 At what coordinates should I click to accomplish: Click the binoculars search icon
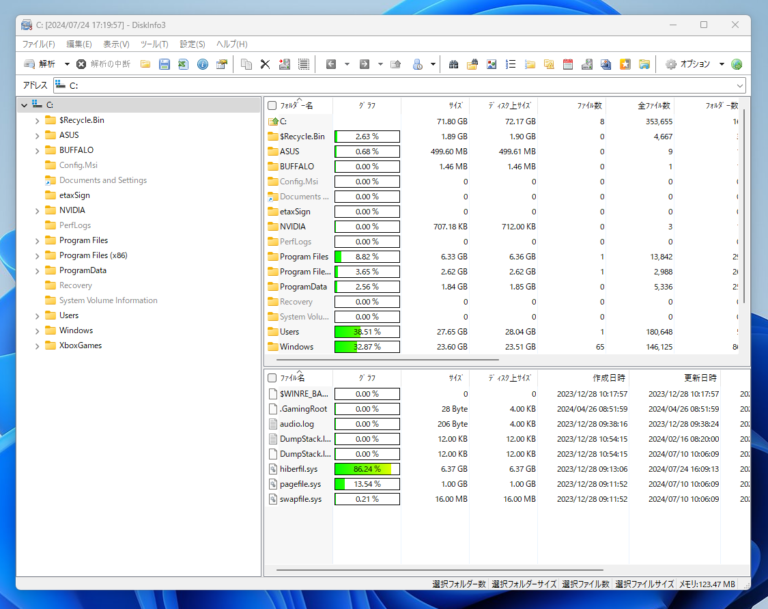coord(453,64)
